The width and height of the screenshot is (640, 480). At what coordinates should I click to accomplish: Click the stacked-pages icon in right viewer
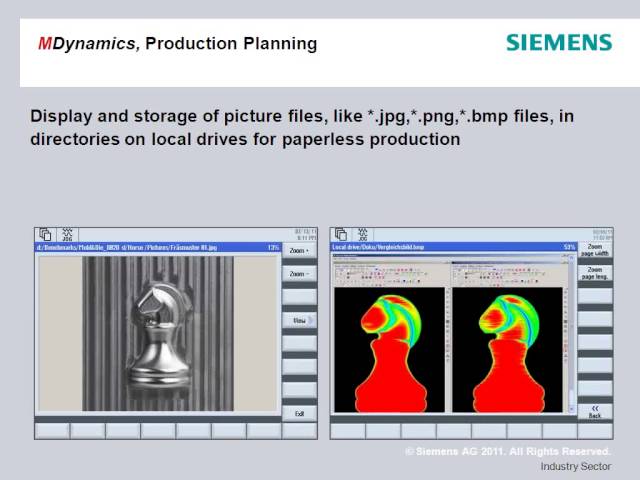[x=341, y=235]
